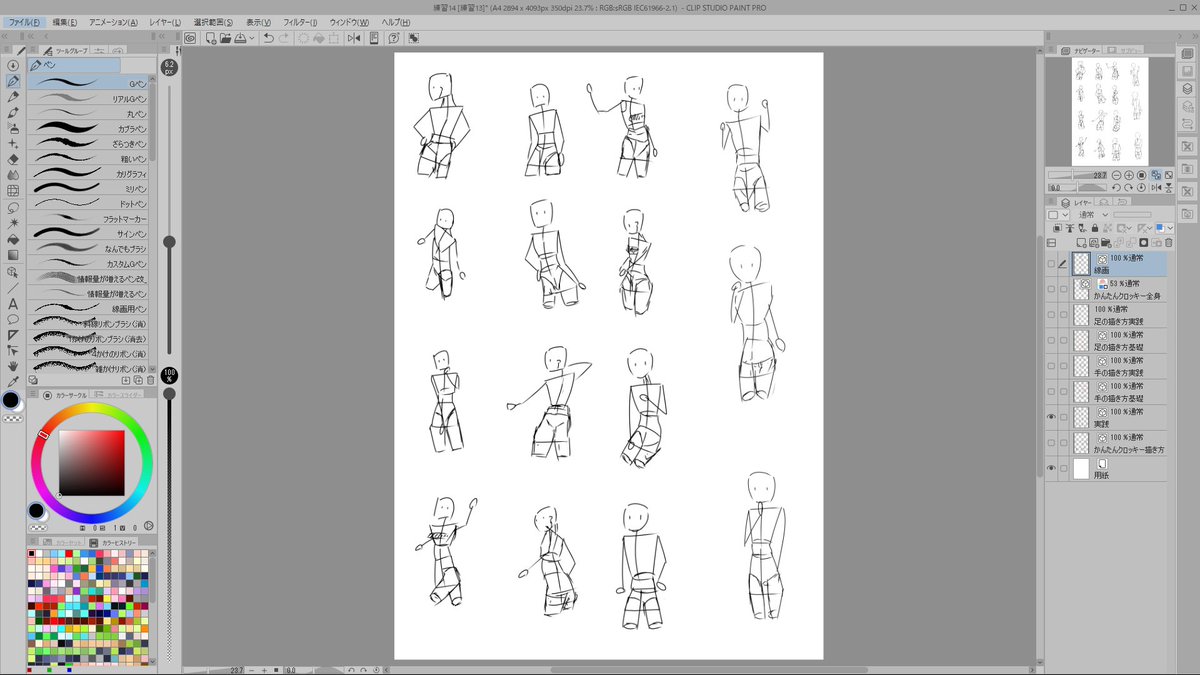This screenshot has width=1200, height=675.
Task: Open レイヤー(L) menu
Action: point(164,22)
